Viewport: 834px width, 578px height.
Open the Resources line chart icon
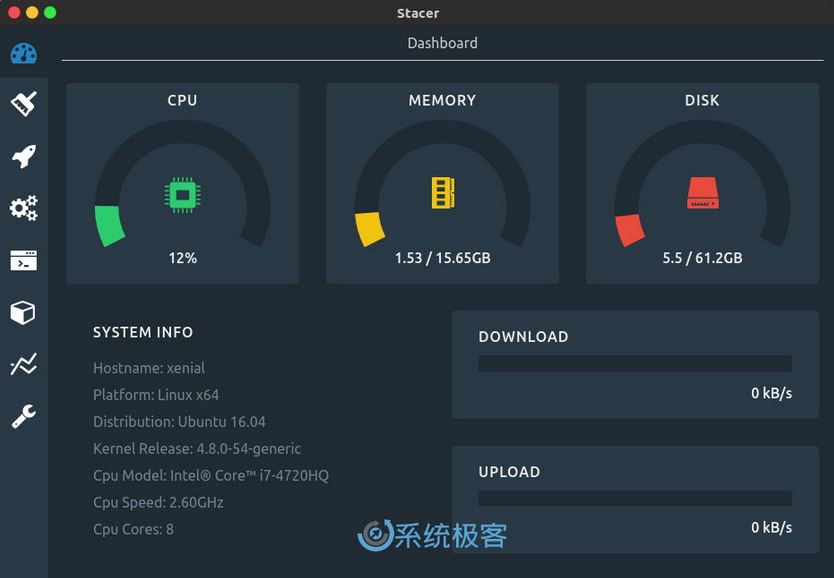click(23, 364)
